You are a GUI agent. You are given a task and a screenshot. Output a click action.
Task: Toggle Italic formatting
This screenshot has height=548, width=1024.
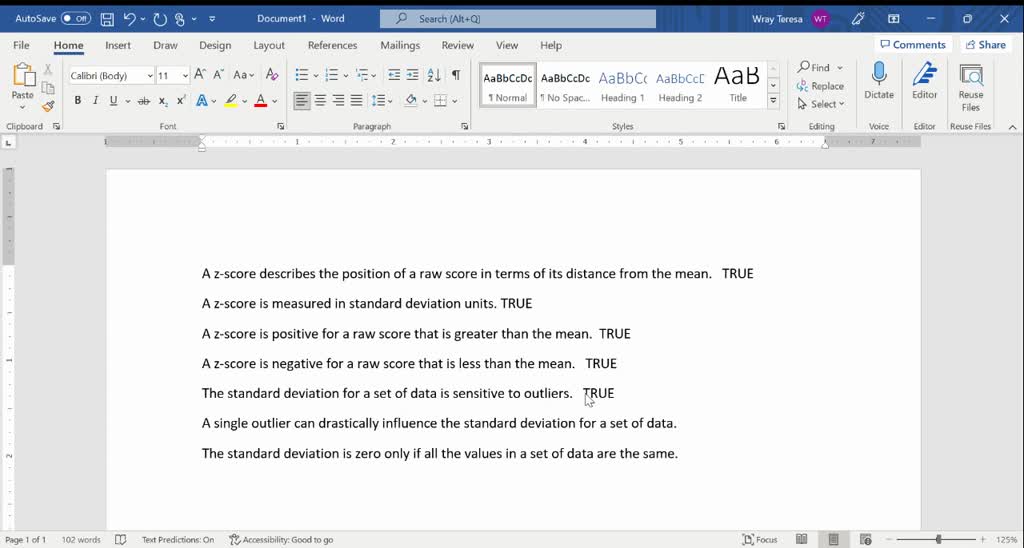[x=95, y=101]
